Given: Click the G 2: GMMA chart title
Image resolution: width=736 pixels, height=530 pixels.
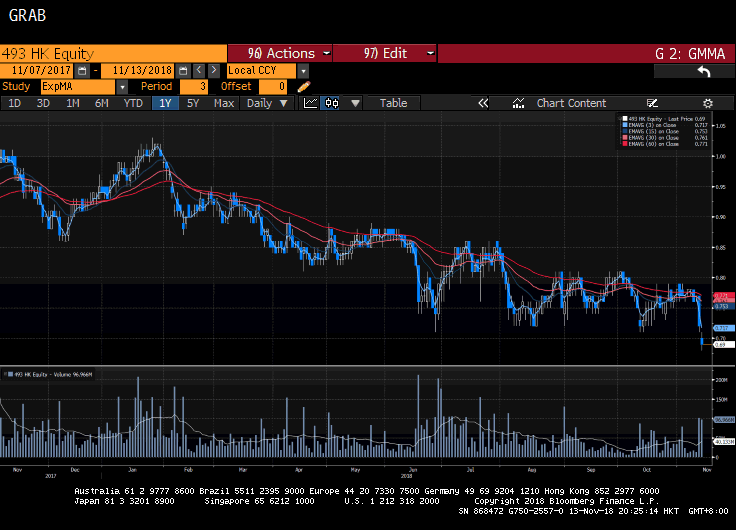Looking at the screenshot, I should (x=690, y=54).
